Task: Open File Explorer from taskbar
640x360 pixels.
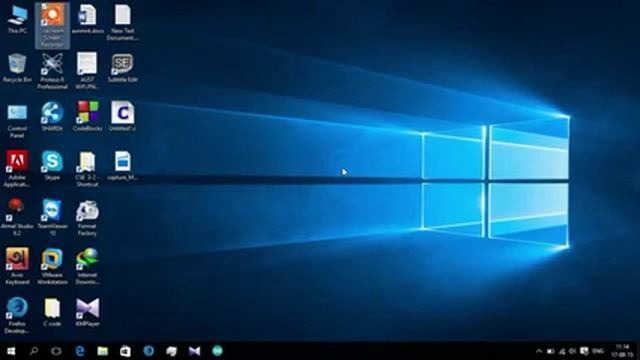Action: (x=102, y=351)
